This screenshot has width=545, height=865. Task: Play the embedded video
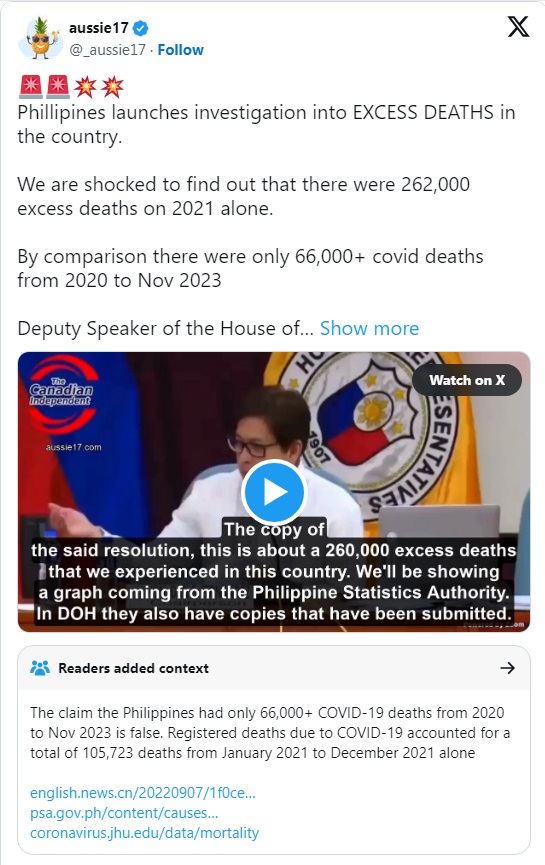pyautogui.click(x=274, y=492)
